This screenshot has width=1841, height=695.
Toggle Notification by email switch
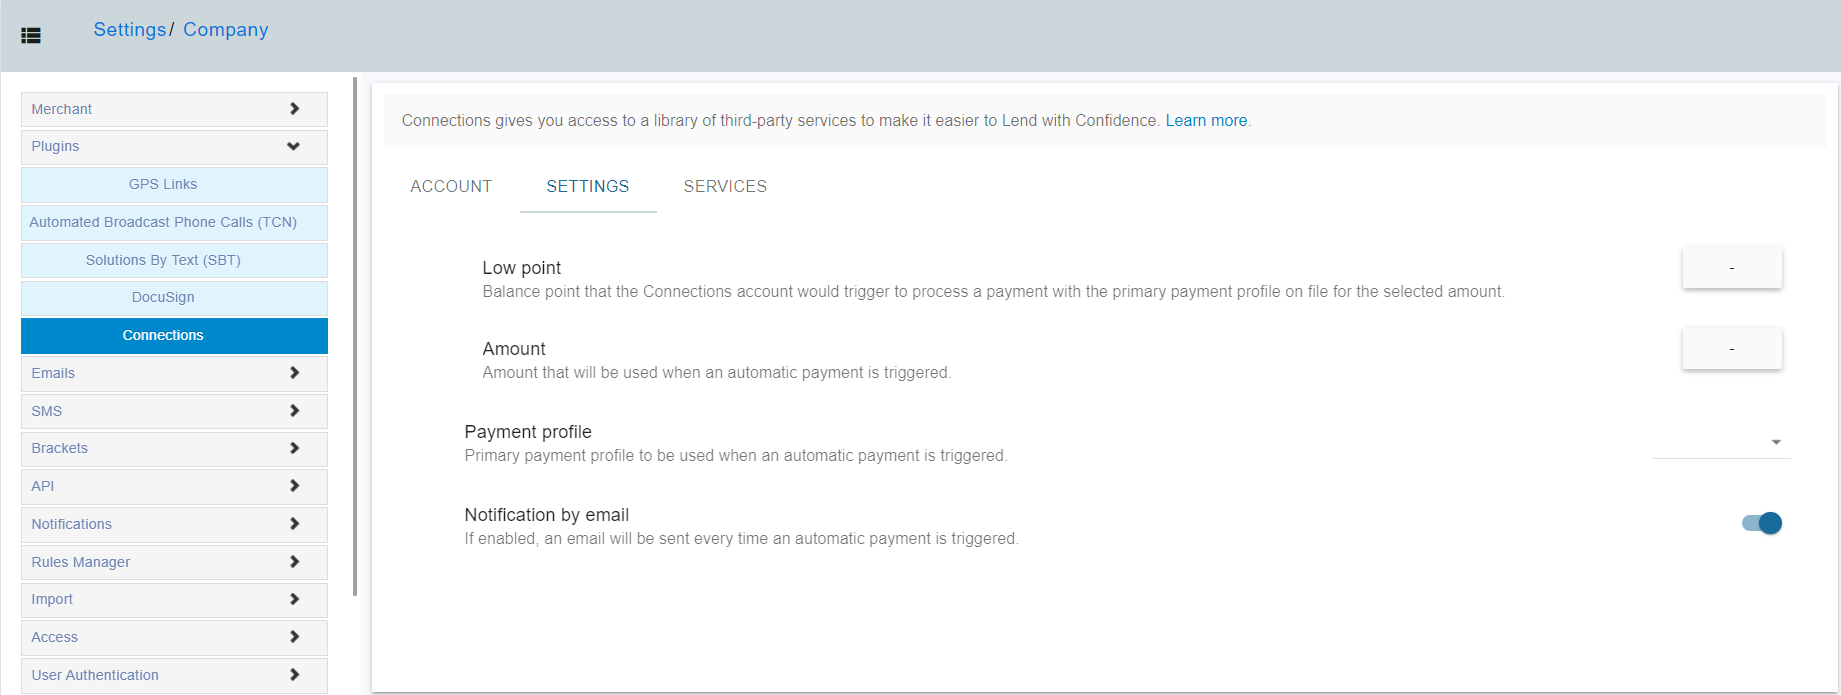(1762, 523)
